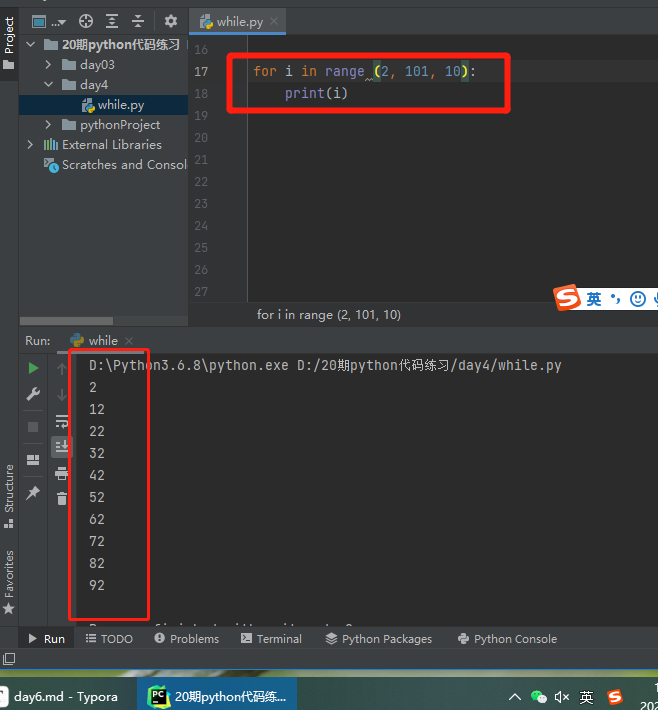Click the green Rerun play button

[x=33, y=368]
